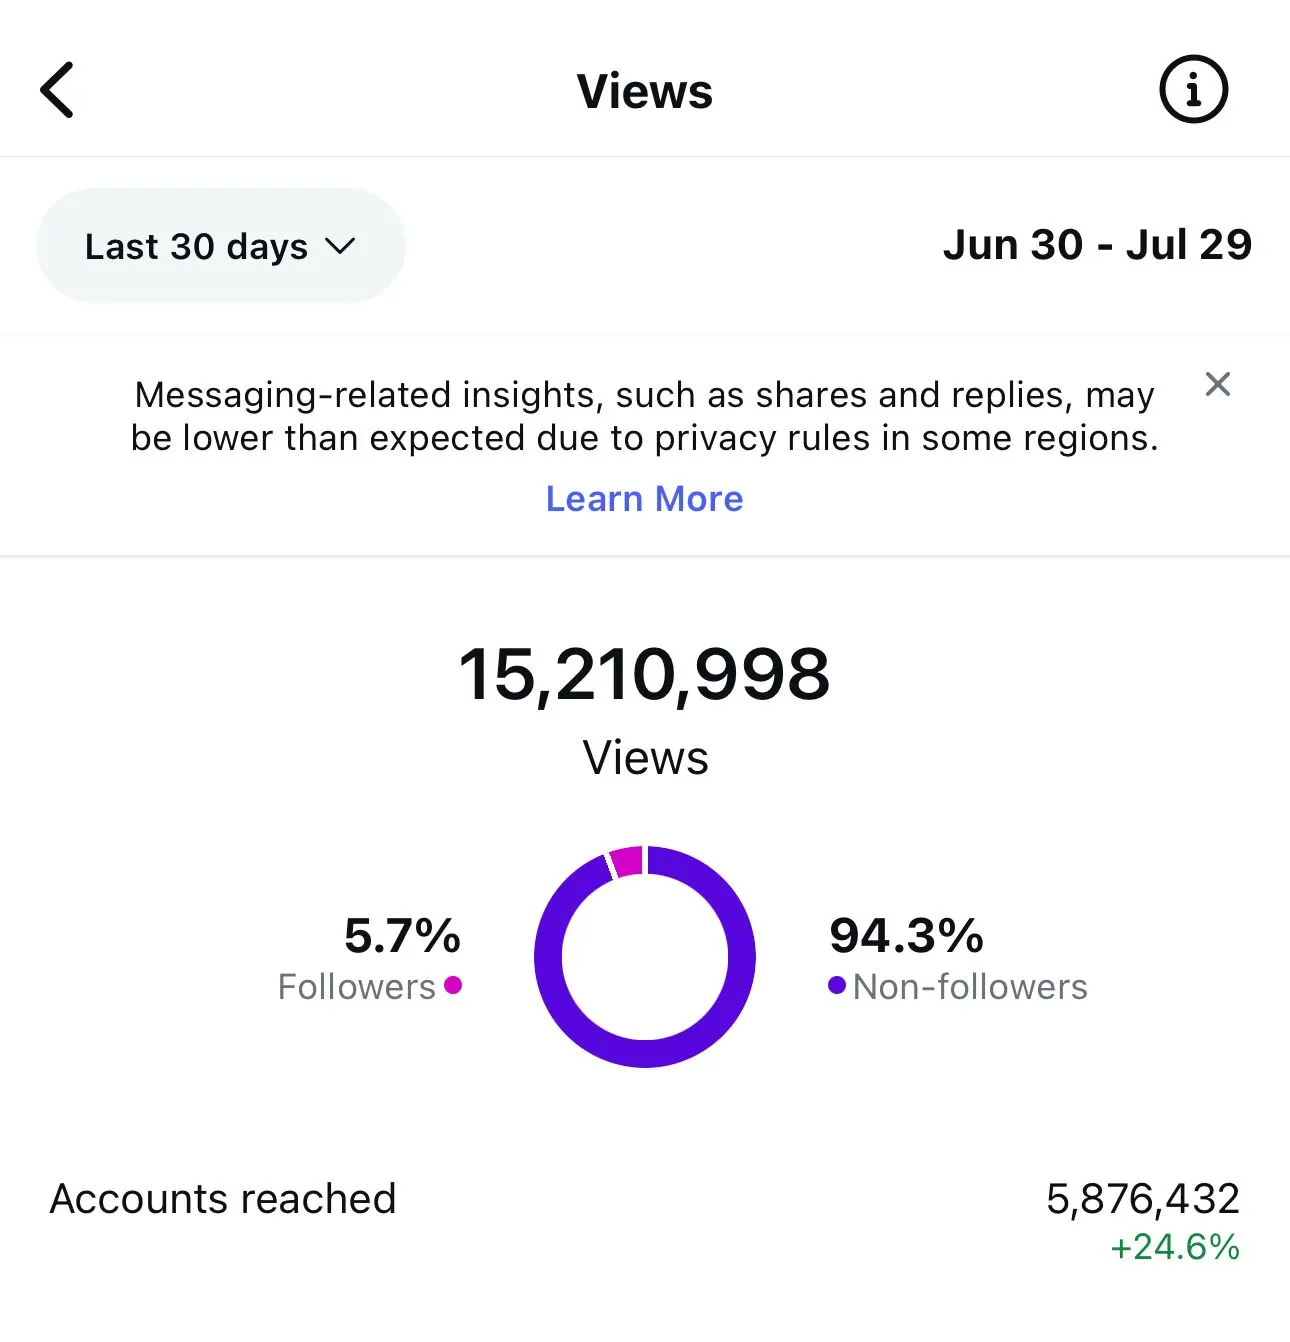The width and height of the screenshot is (1290, 1342).
Task: Dismiss the messaging insights notice
Action: pyautogui.click(x=1218, y=385)
